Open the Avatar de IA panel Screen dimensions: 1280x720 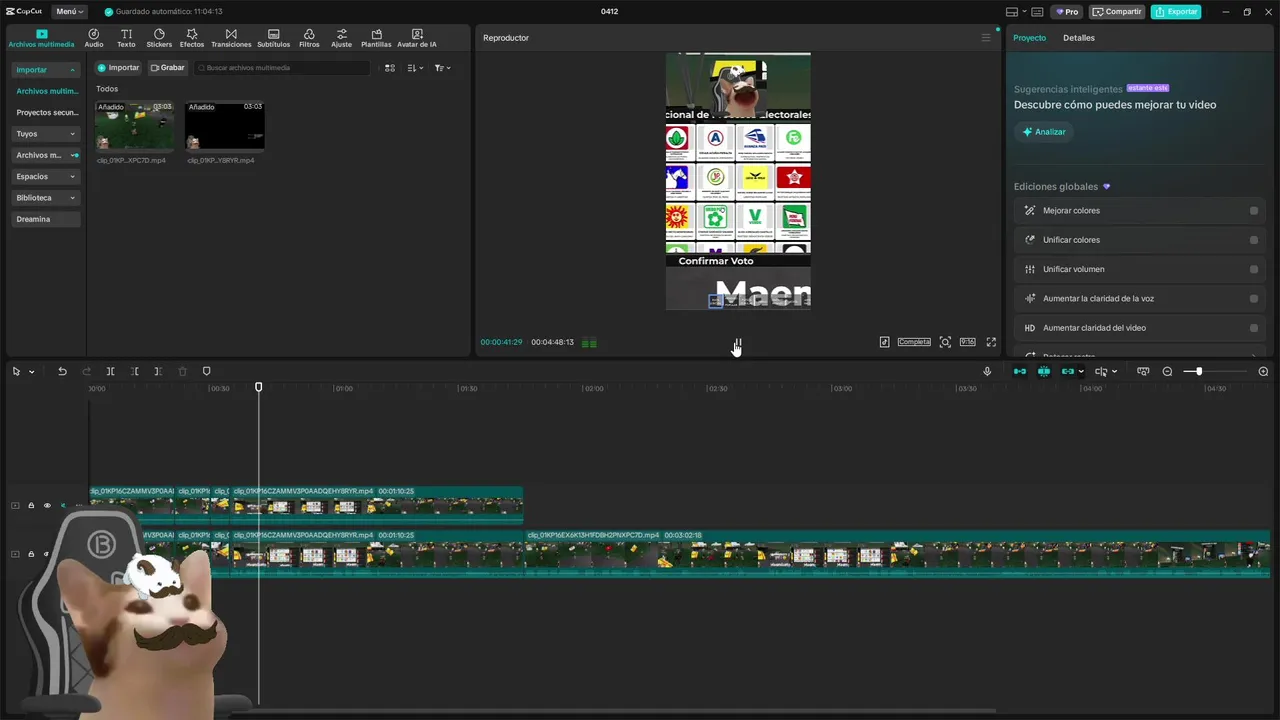tap(417, 38)
